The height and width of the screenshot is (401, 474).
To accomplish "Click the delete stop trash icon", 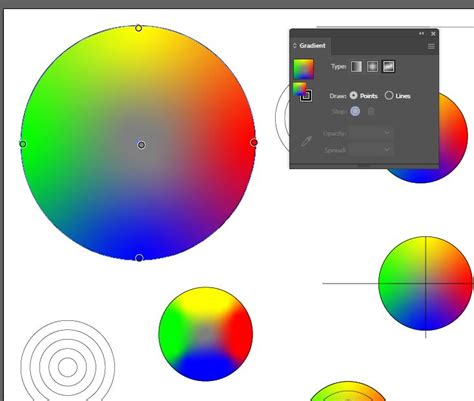I will (371, 111).
